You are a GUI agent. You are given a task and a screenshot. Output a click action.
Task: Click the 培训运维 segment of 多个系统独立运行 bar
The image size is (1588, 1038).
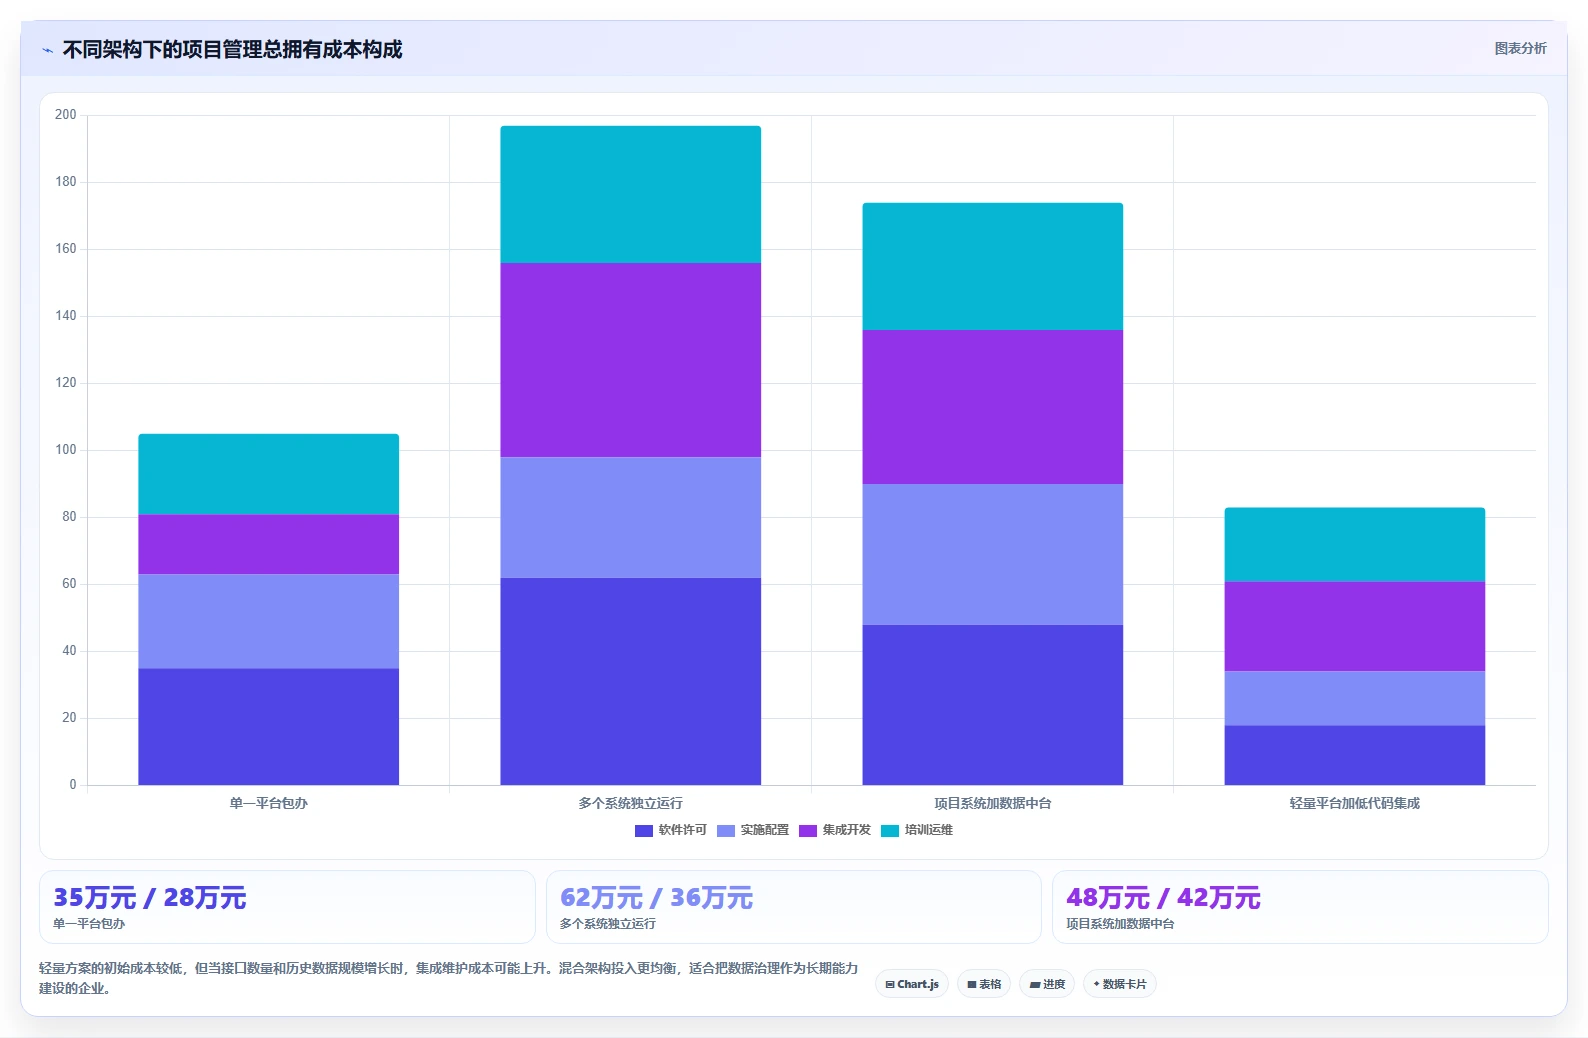(630, 195)
